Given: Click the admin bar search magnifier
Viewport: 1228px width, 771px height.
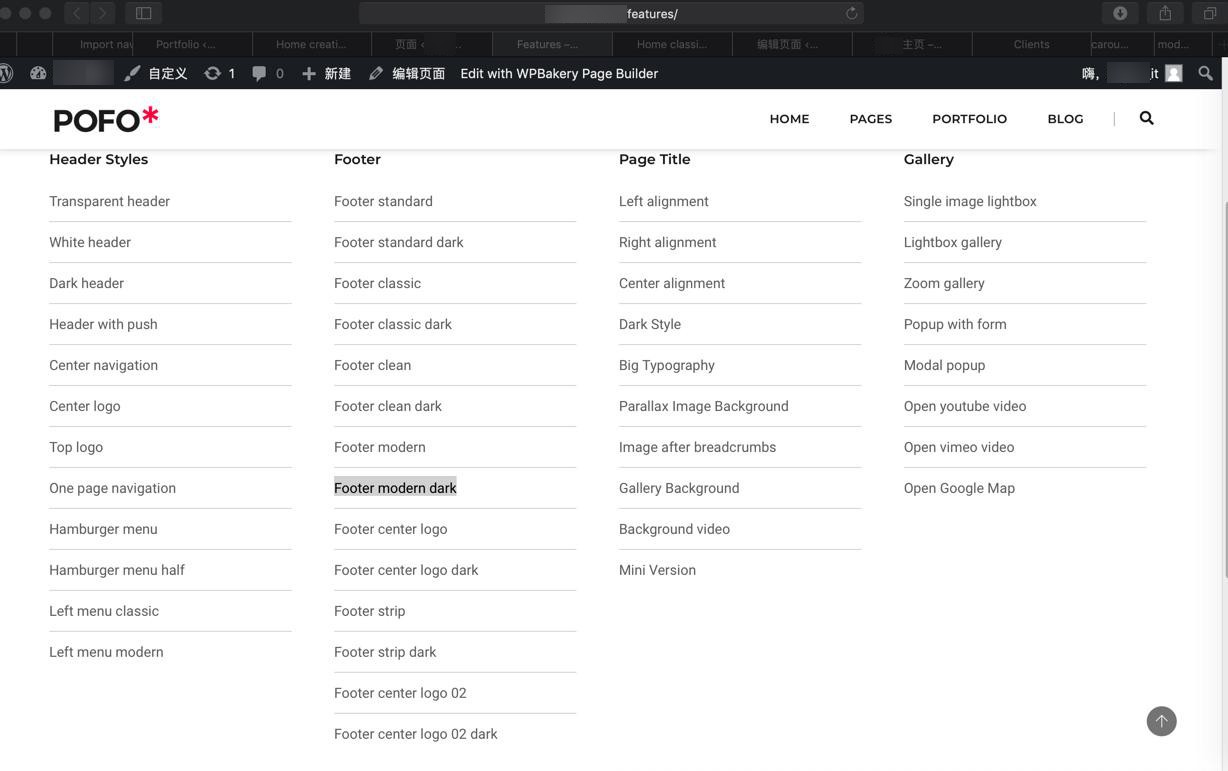Looking at the screenshot, I should tap(1205, 73).
